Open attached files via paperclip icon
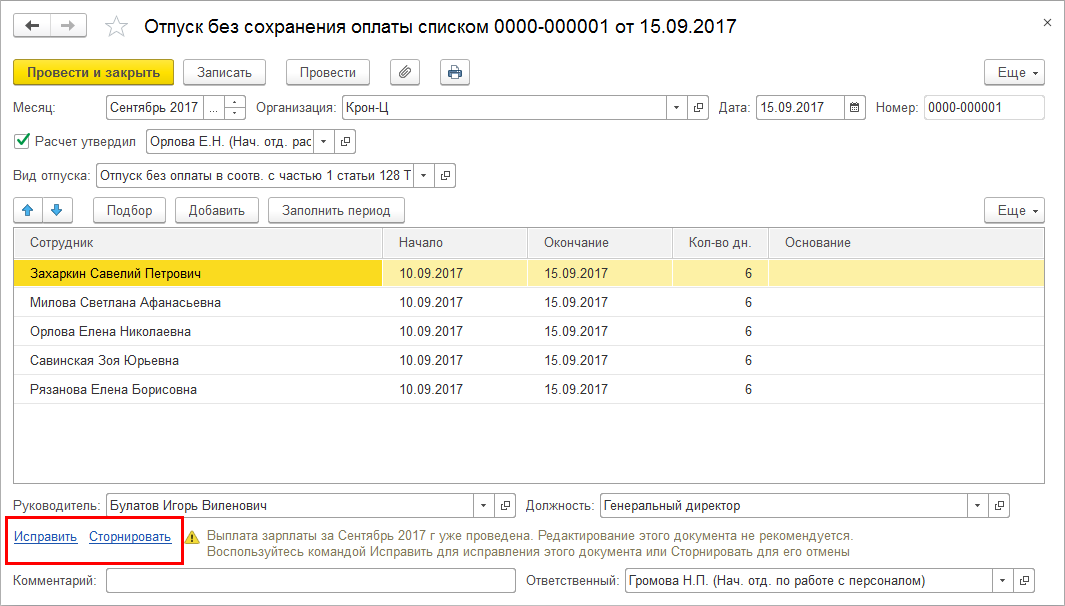 (x=405, y=72)
